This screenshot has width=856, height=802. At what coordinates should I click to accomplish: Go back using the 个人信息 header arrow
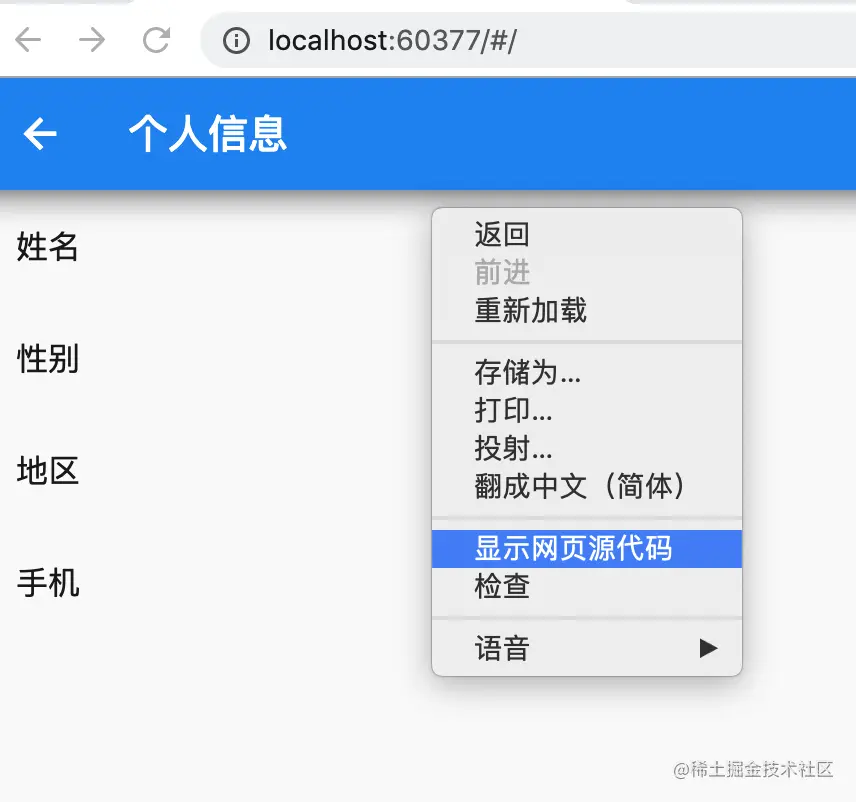pyautogui.click(x=40, y=133)
